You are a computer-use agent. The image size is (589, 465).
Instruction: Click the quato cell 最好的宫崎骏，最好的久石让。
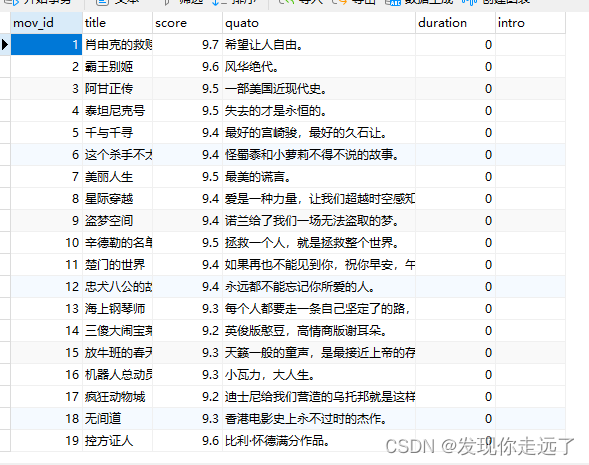tap(319, 133)
